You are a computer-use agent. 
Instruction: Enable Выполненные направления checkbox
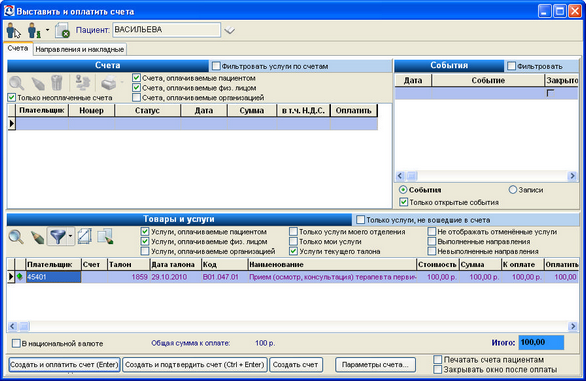[432, 242]
